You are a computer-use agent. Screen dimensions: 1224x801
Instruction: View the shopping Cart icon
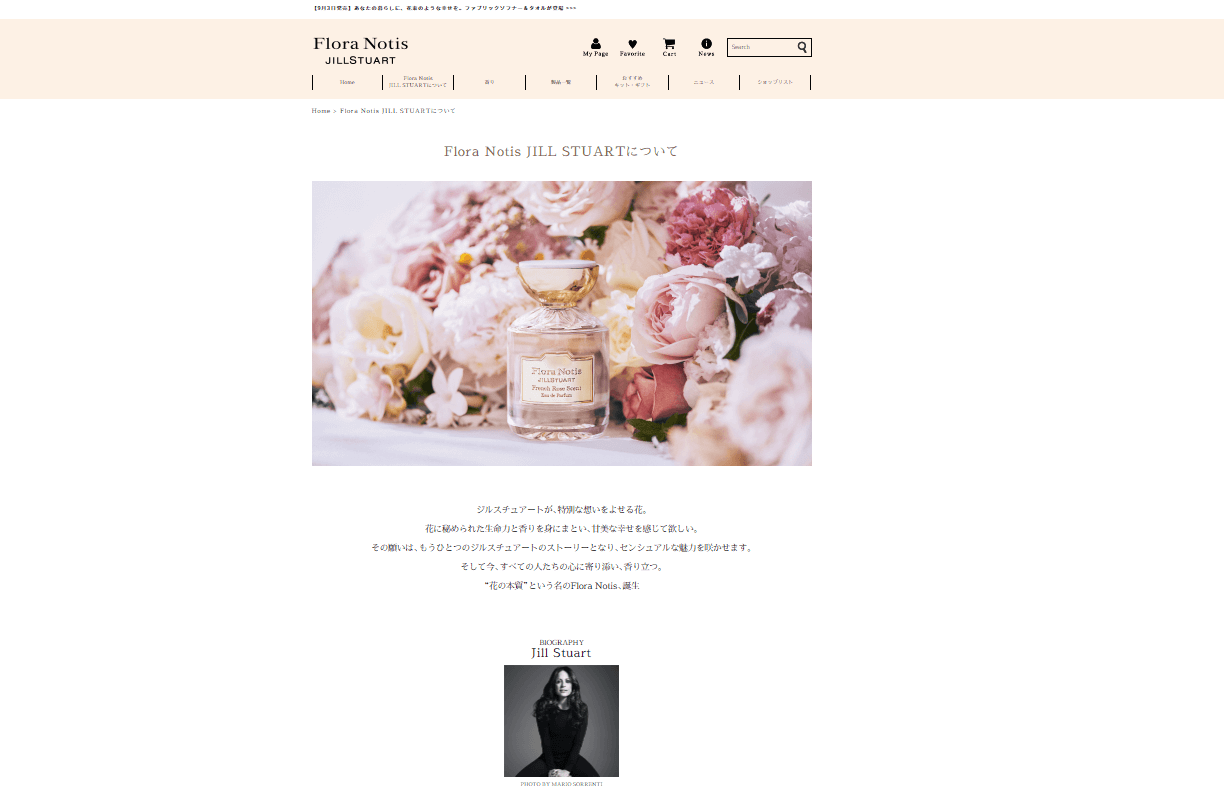[x=669, y=47]
